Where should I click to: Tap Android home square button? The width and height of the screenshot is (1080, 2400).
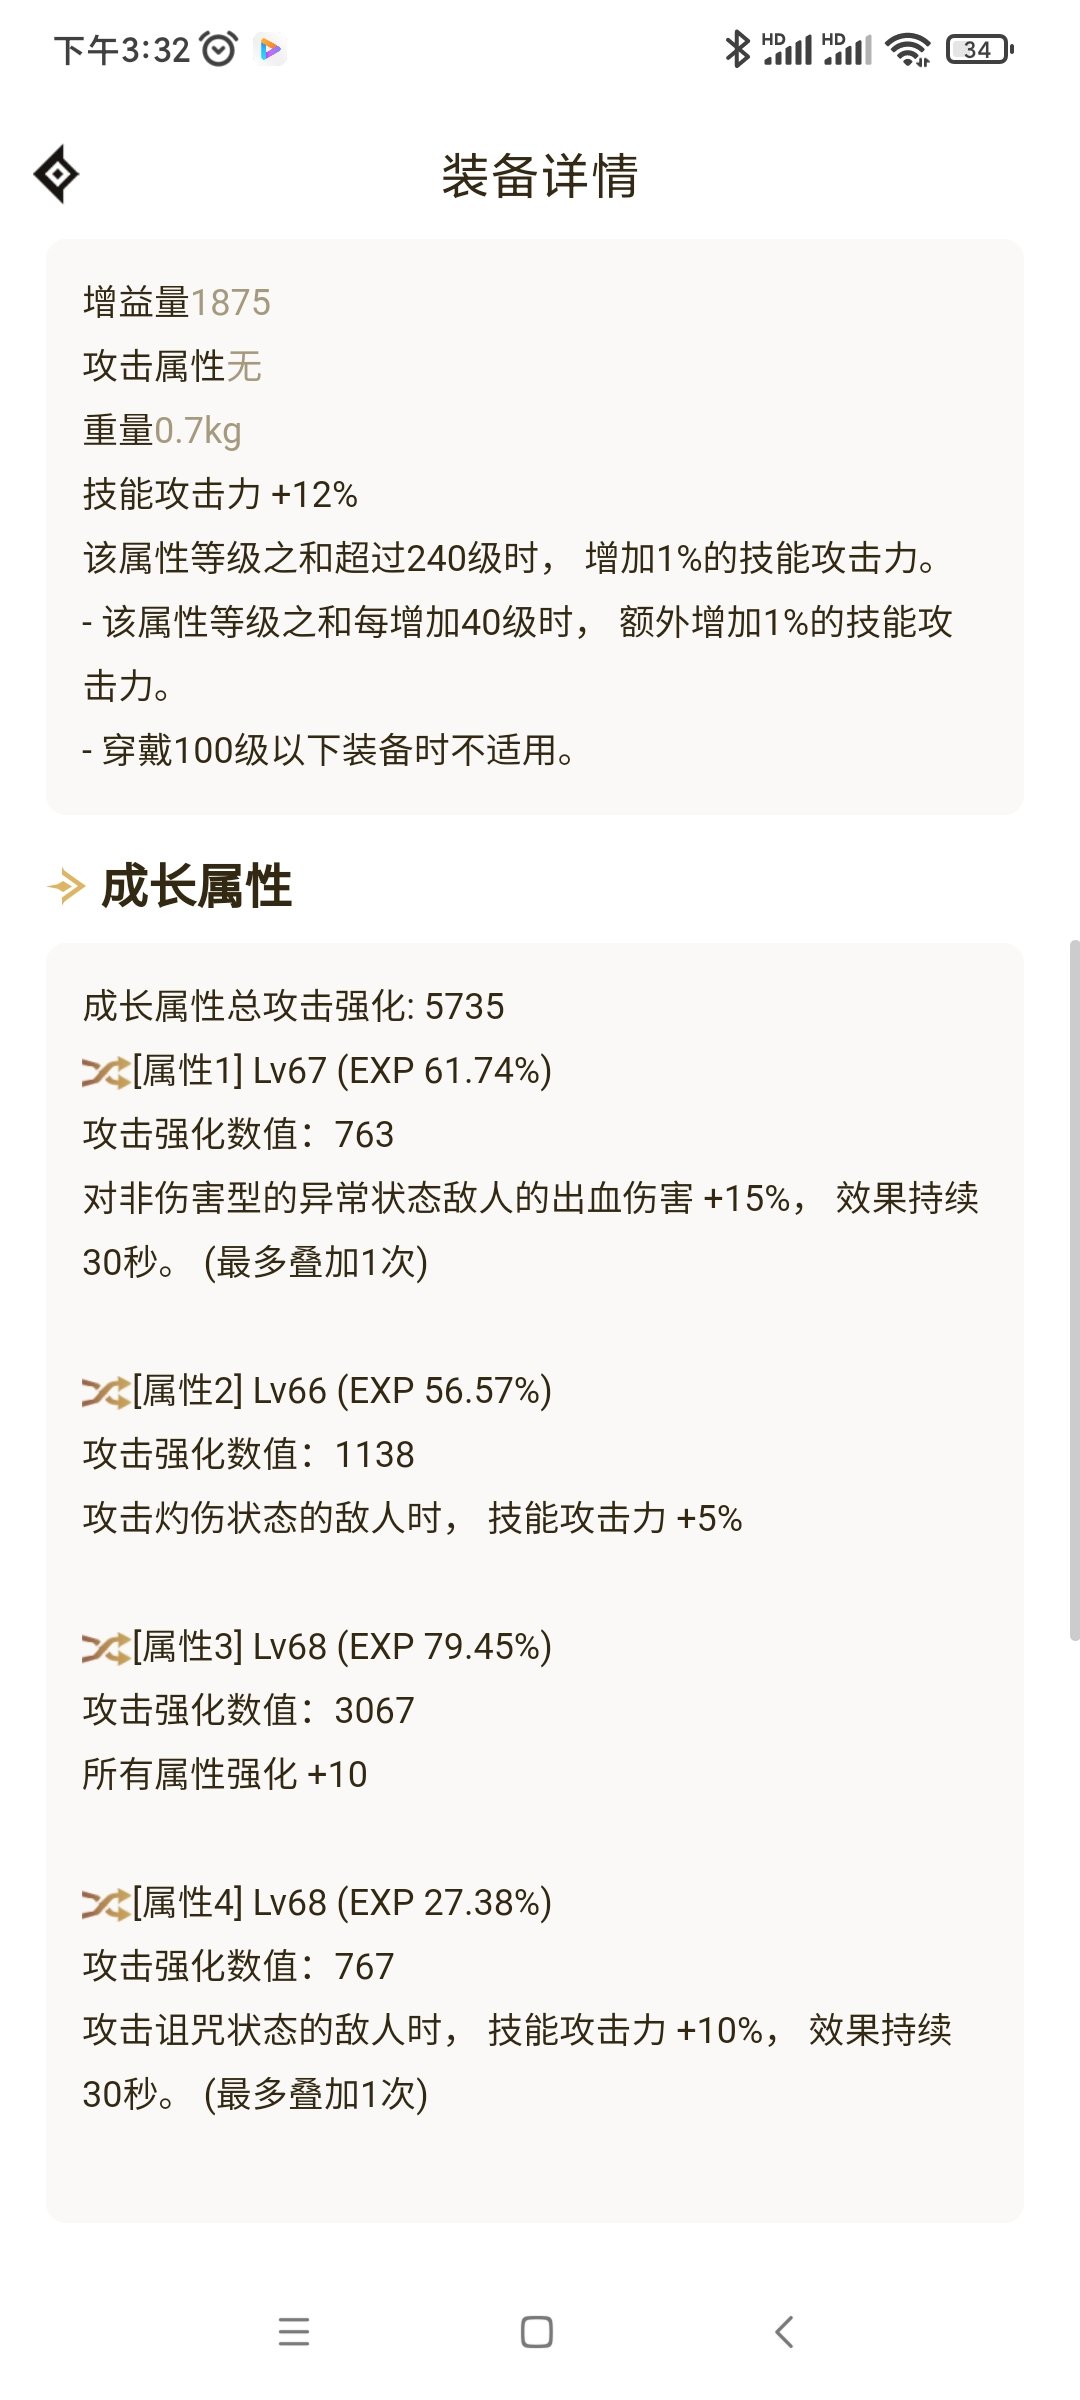tap(537, 2332)
